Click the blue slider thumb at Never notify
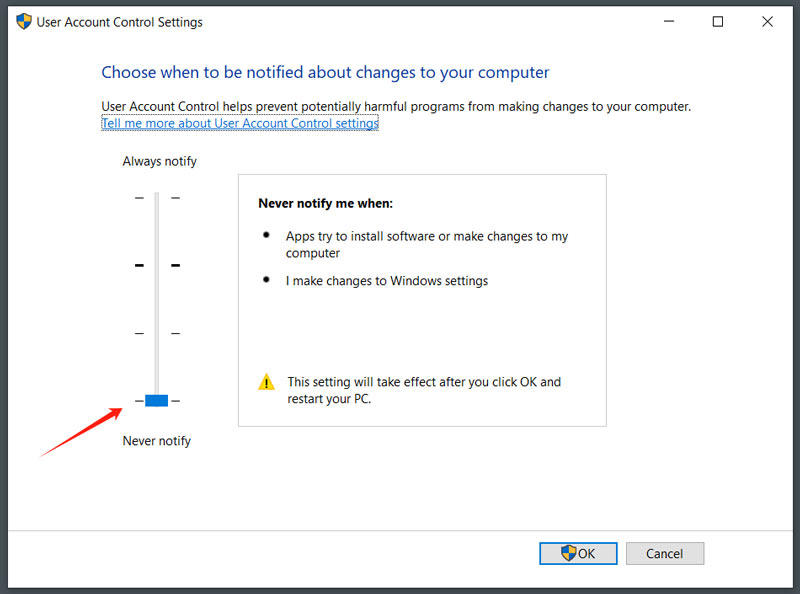The image size is (800, 594). coord(157,401)
